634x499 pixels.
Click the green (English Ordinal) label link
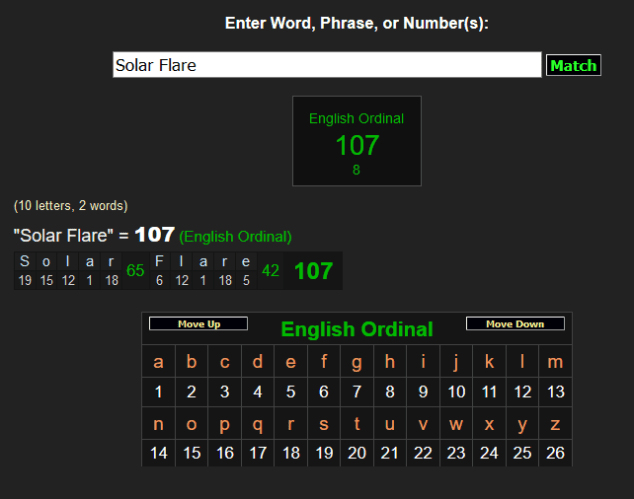click(235, 237)
